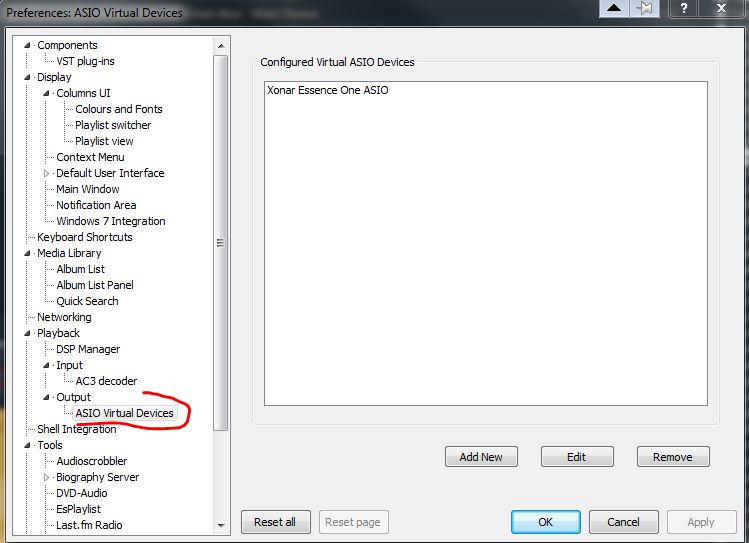Select EsPlaylist tree item
This screenshot has width=749, height=543.
coord(78,509)
